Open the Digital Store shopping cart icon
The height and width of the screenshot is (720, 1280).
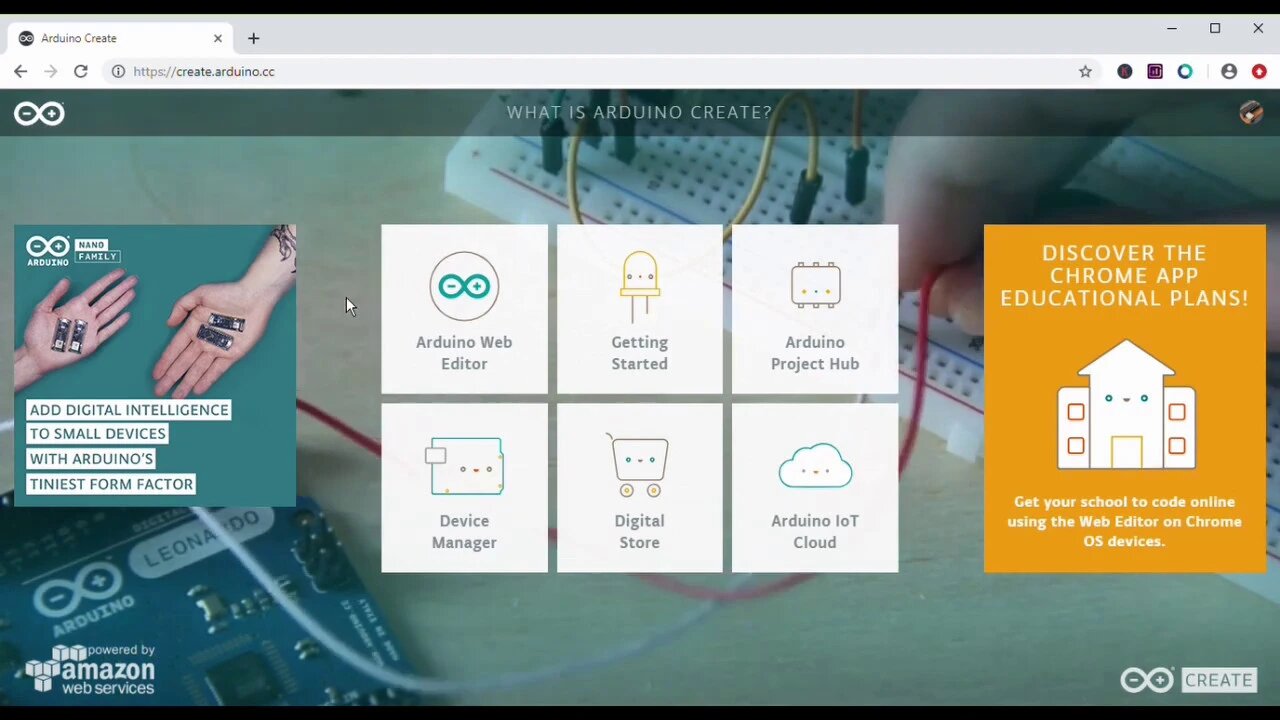(638, 465)
